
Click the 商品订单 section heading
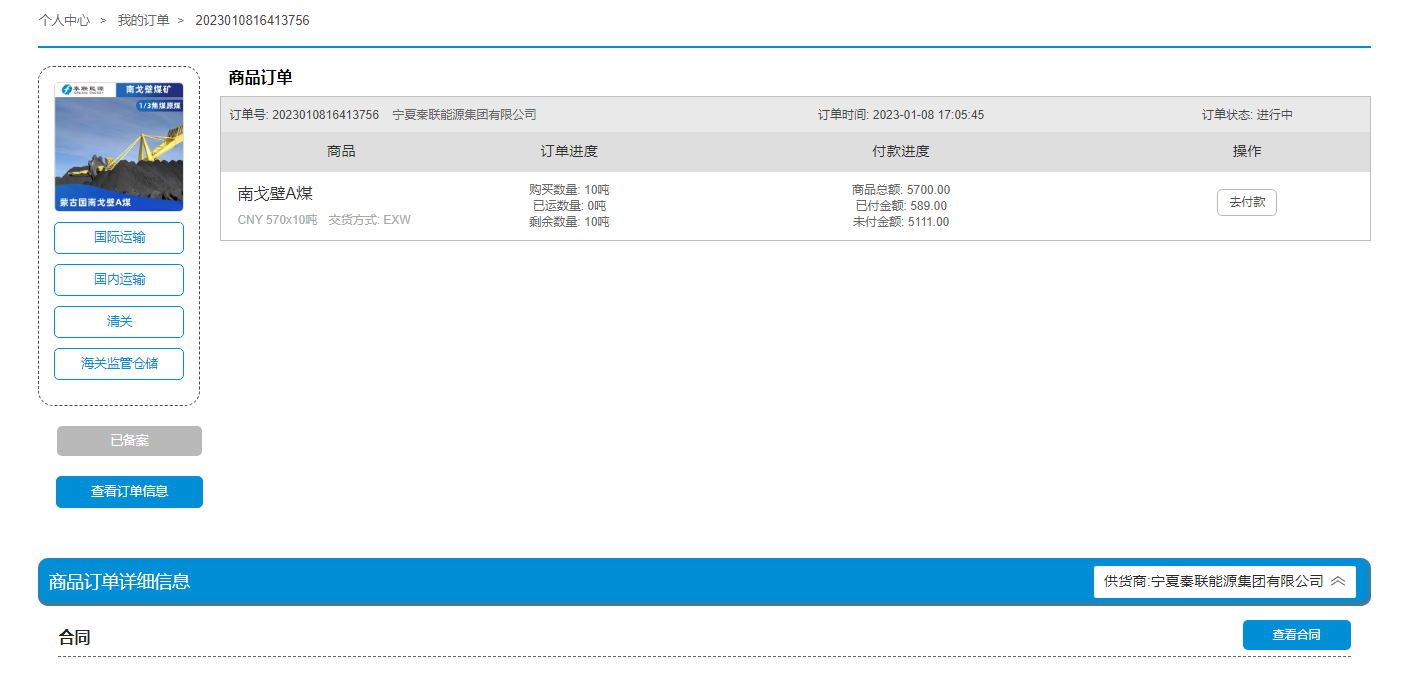point(260,78)
